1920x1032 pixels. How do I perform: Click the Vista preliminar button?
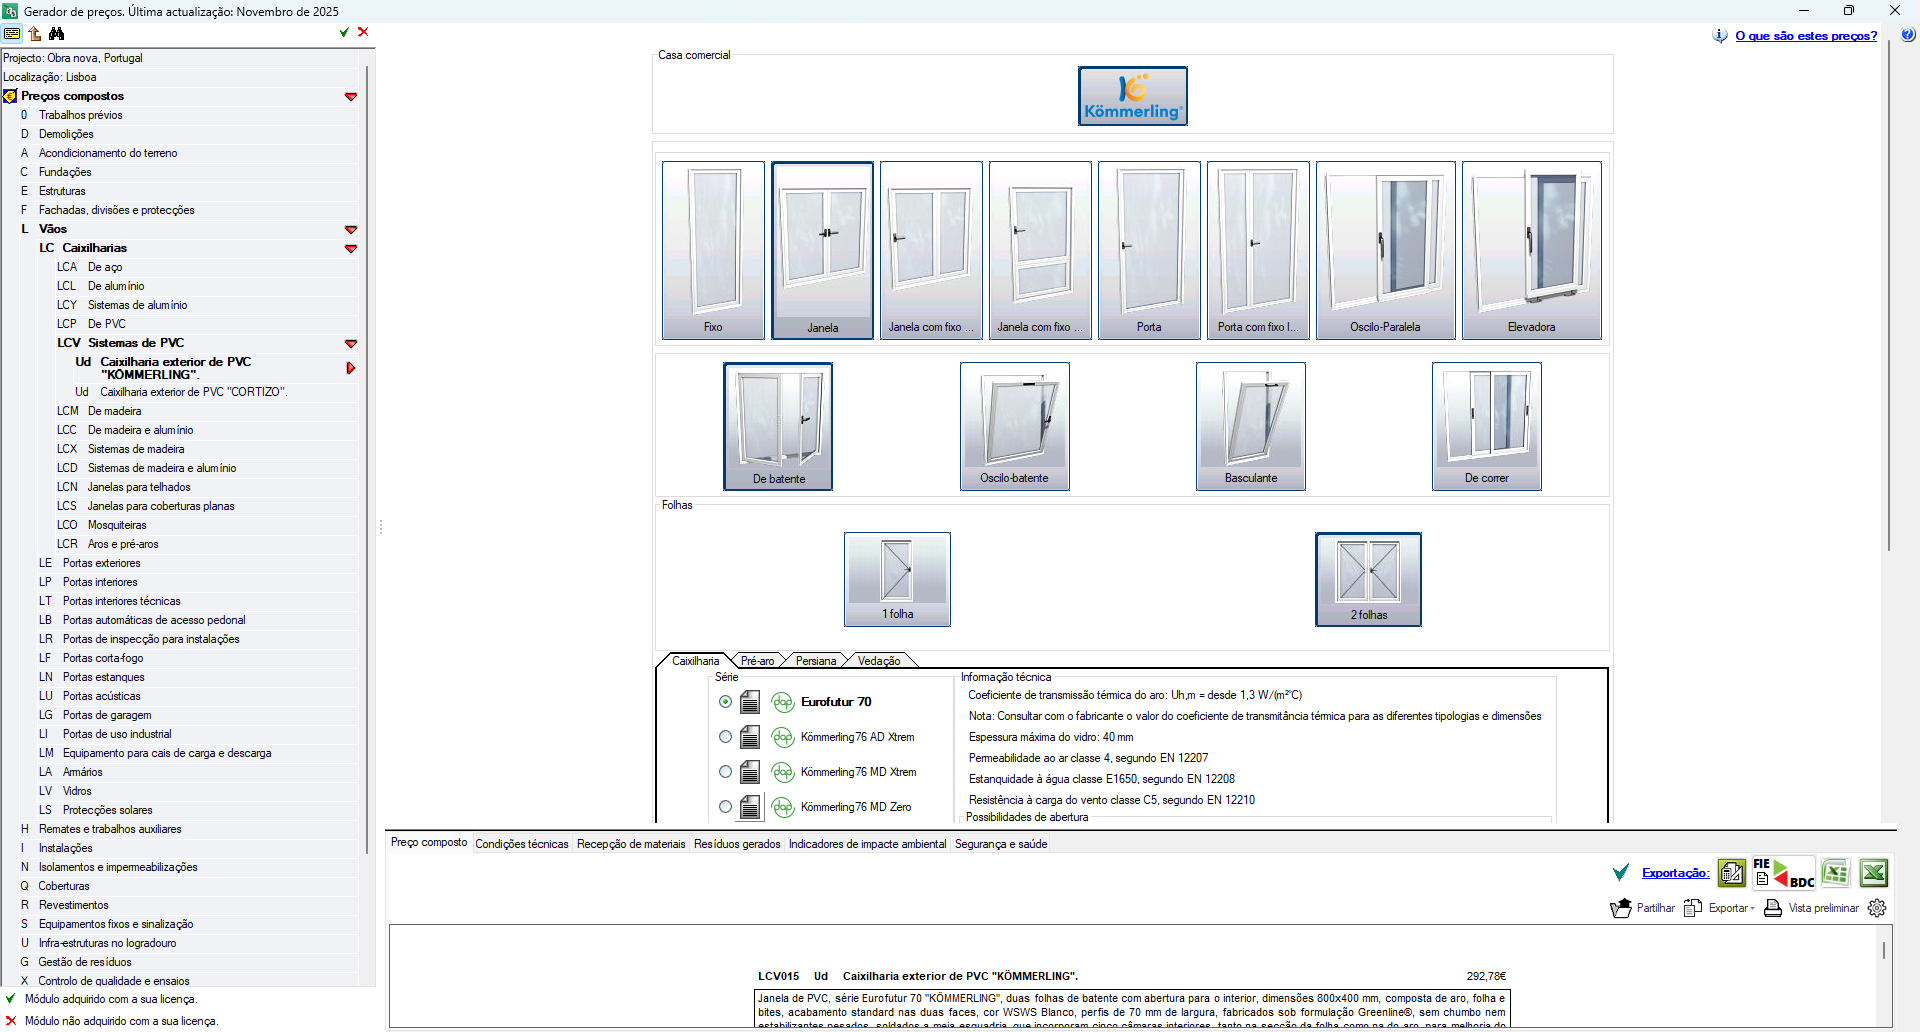[x=1811, y=908]
